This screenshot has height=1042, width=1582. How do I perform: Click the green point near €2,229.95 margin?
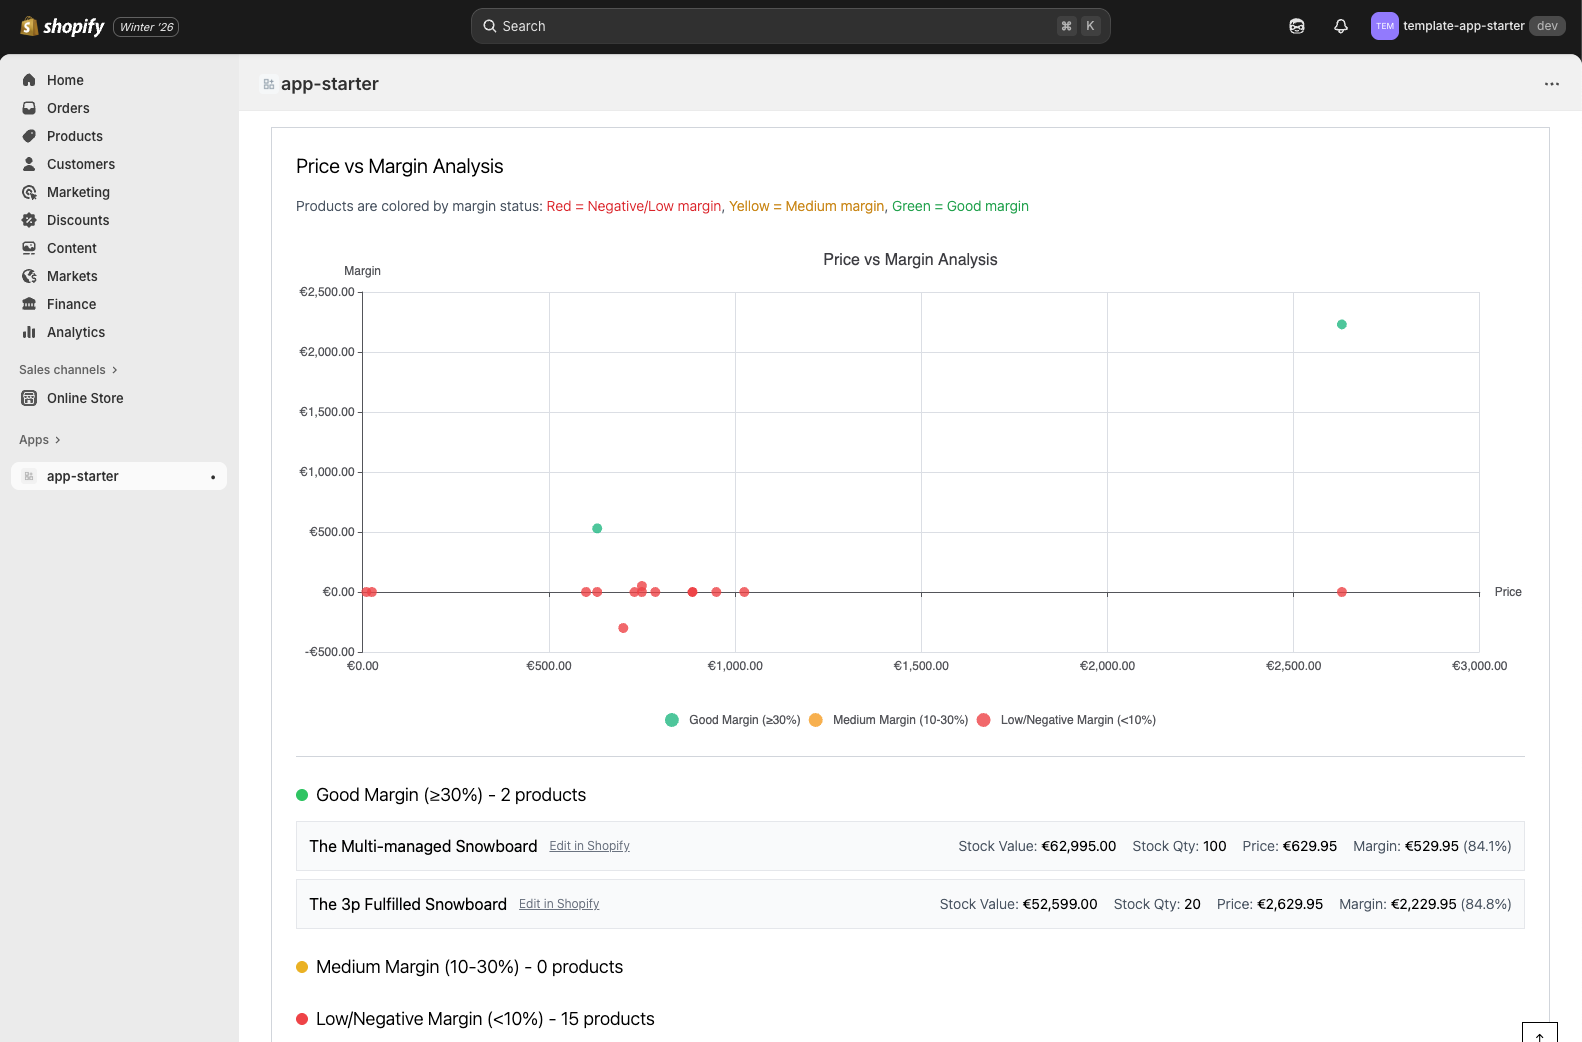point(1342,324)
